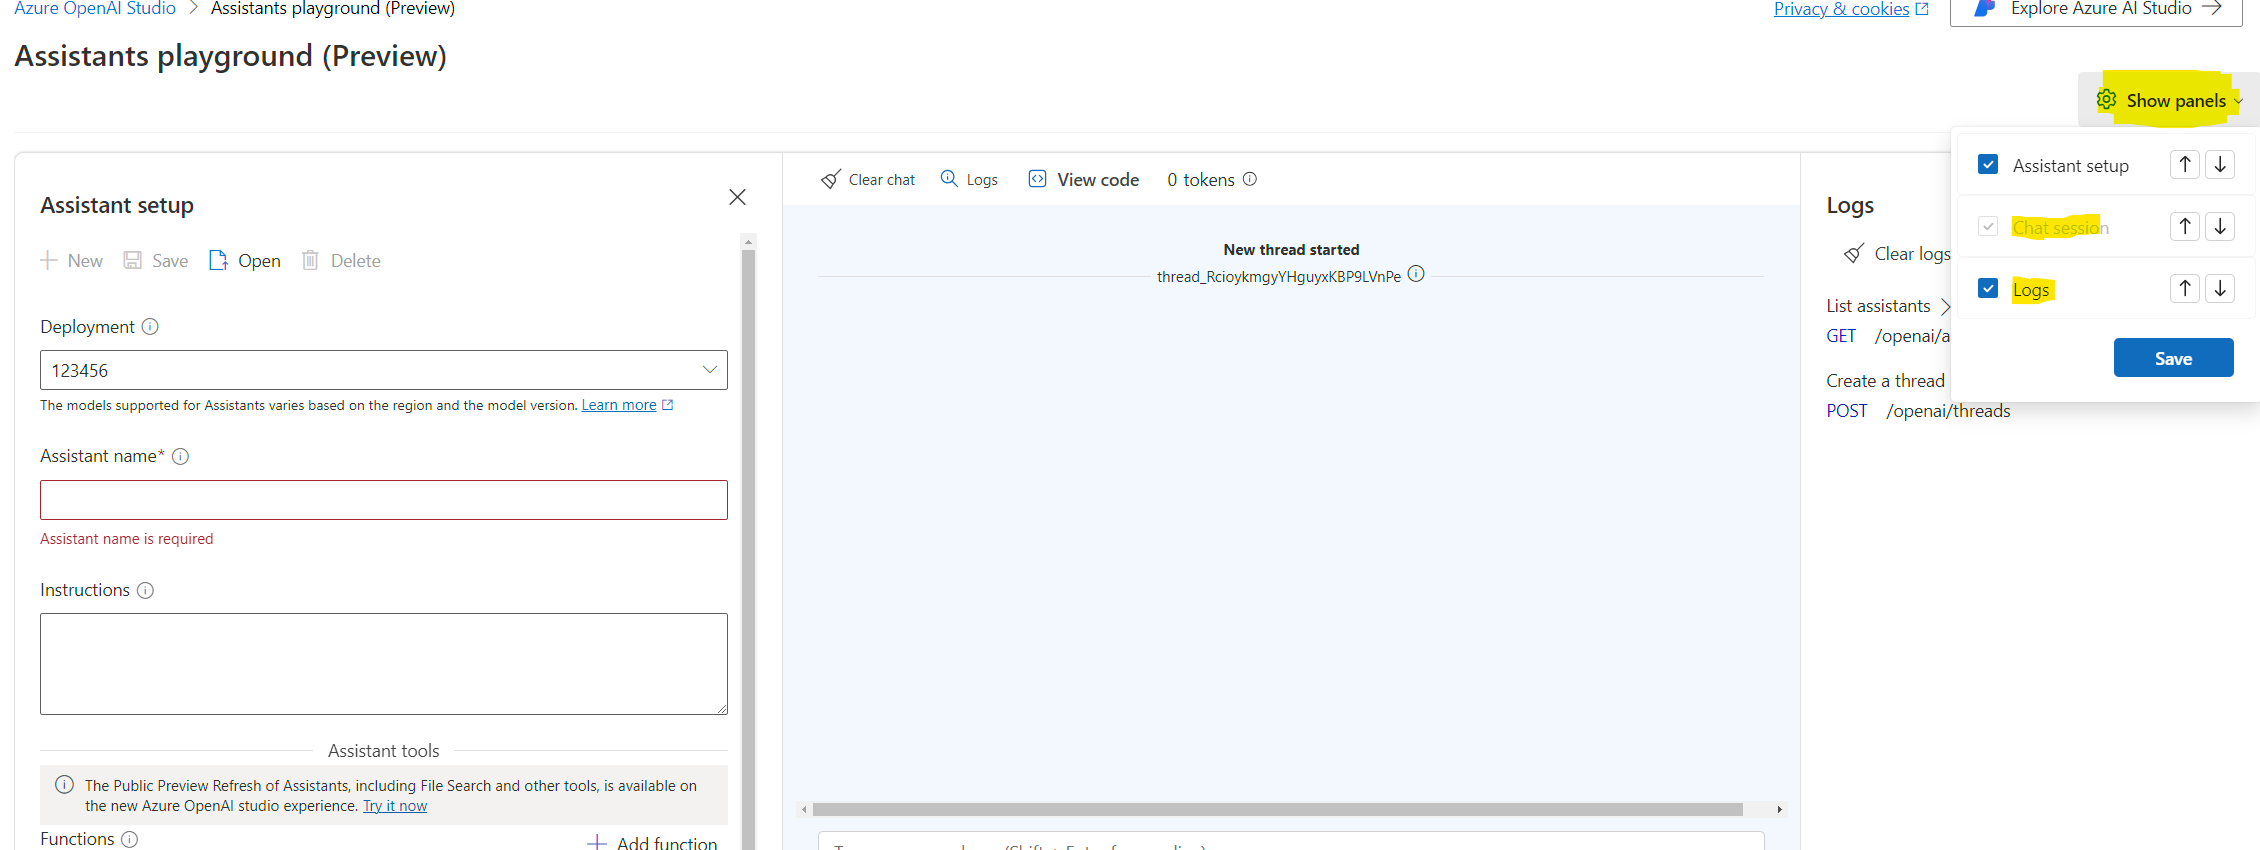Click the broom icon beside Clear chat

[831, 180]
